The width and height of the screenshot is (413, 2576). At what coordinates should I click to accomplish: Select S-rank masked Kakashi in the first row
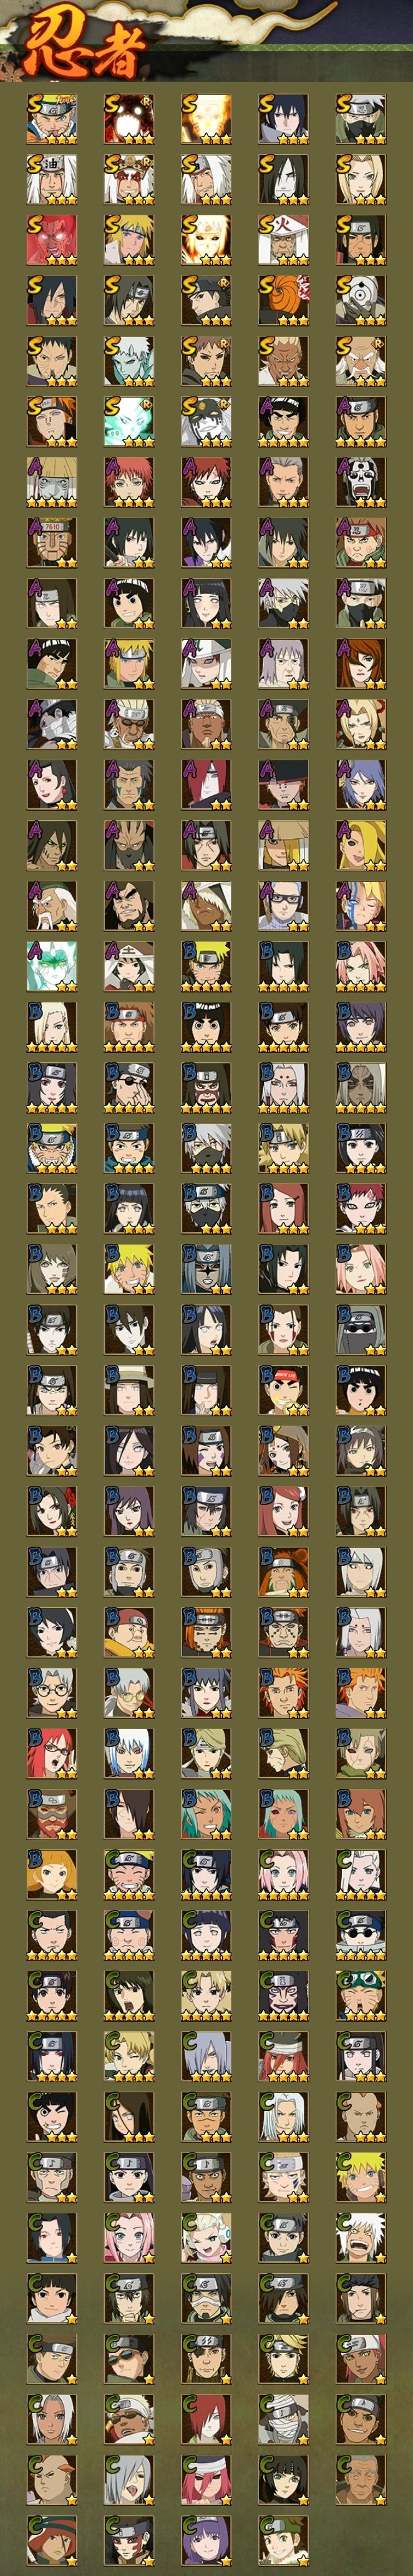360,120
